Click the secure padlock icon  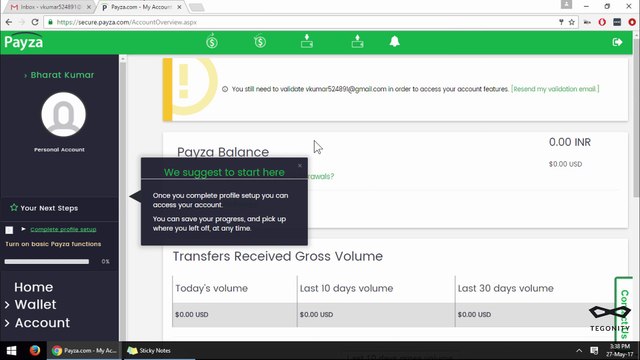(x=50, y=22)
